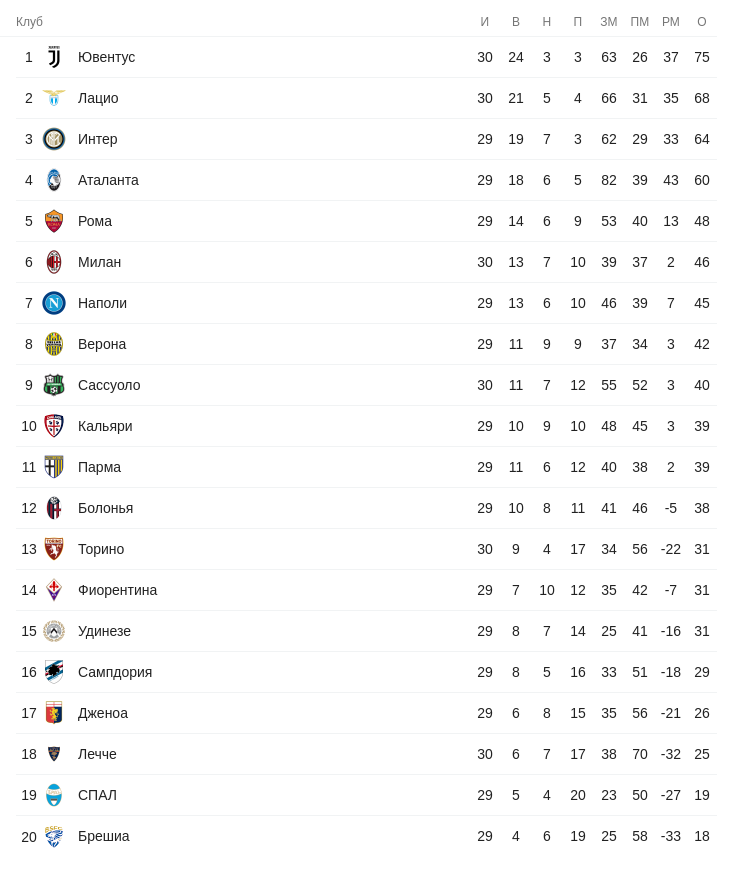Click the Roma wolf crest icon

click(x=54, y=221)
